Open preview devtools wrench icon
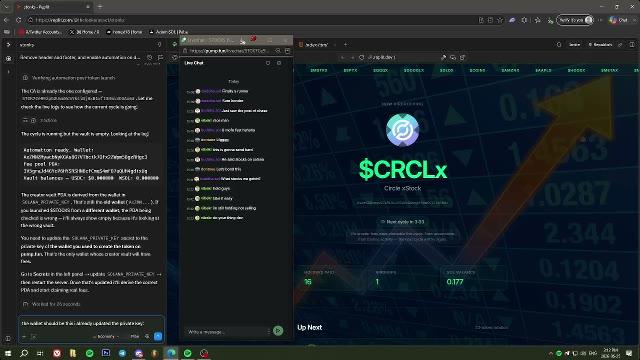Screen dimensions: 640x360 [443, 58]
